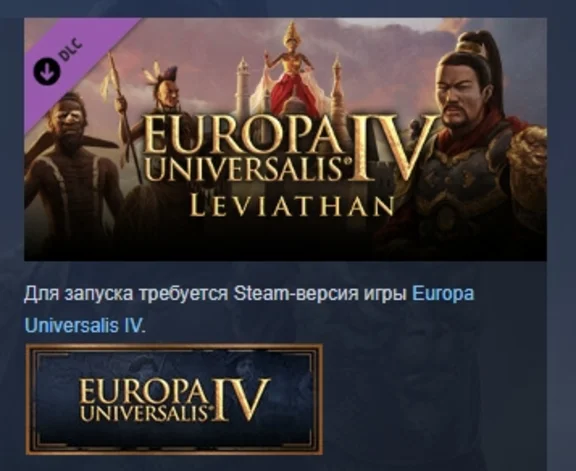Click EUROPA text inside the lower thumbnail
576x471 pixels.
pos(143,392)
